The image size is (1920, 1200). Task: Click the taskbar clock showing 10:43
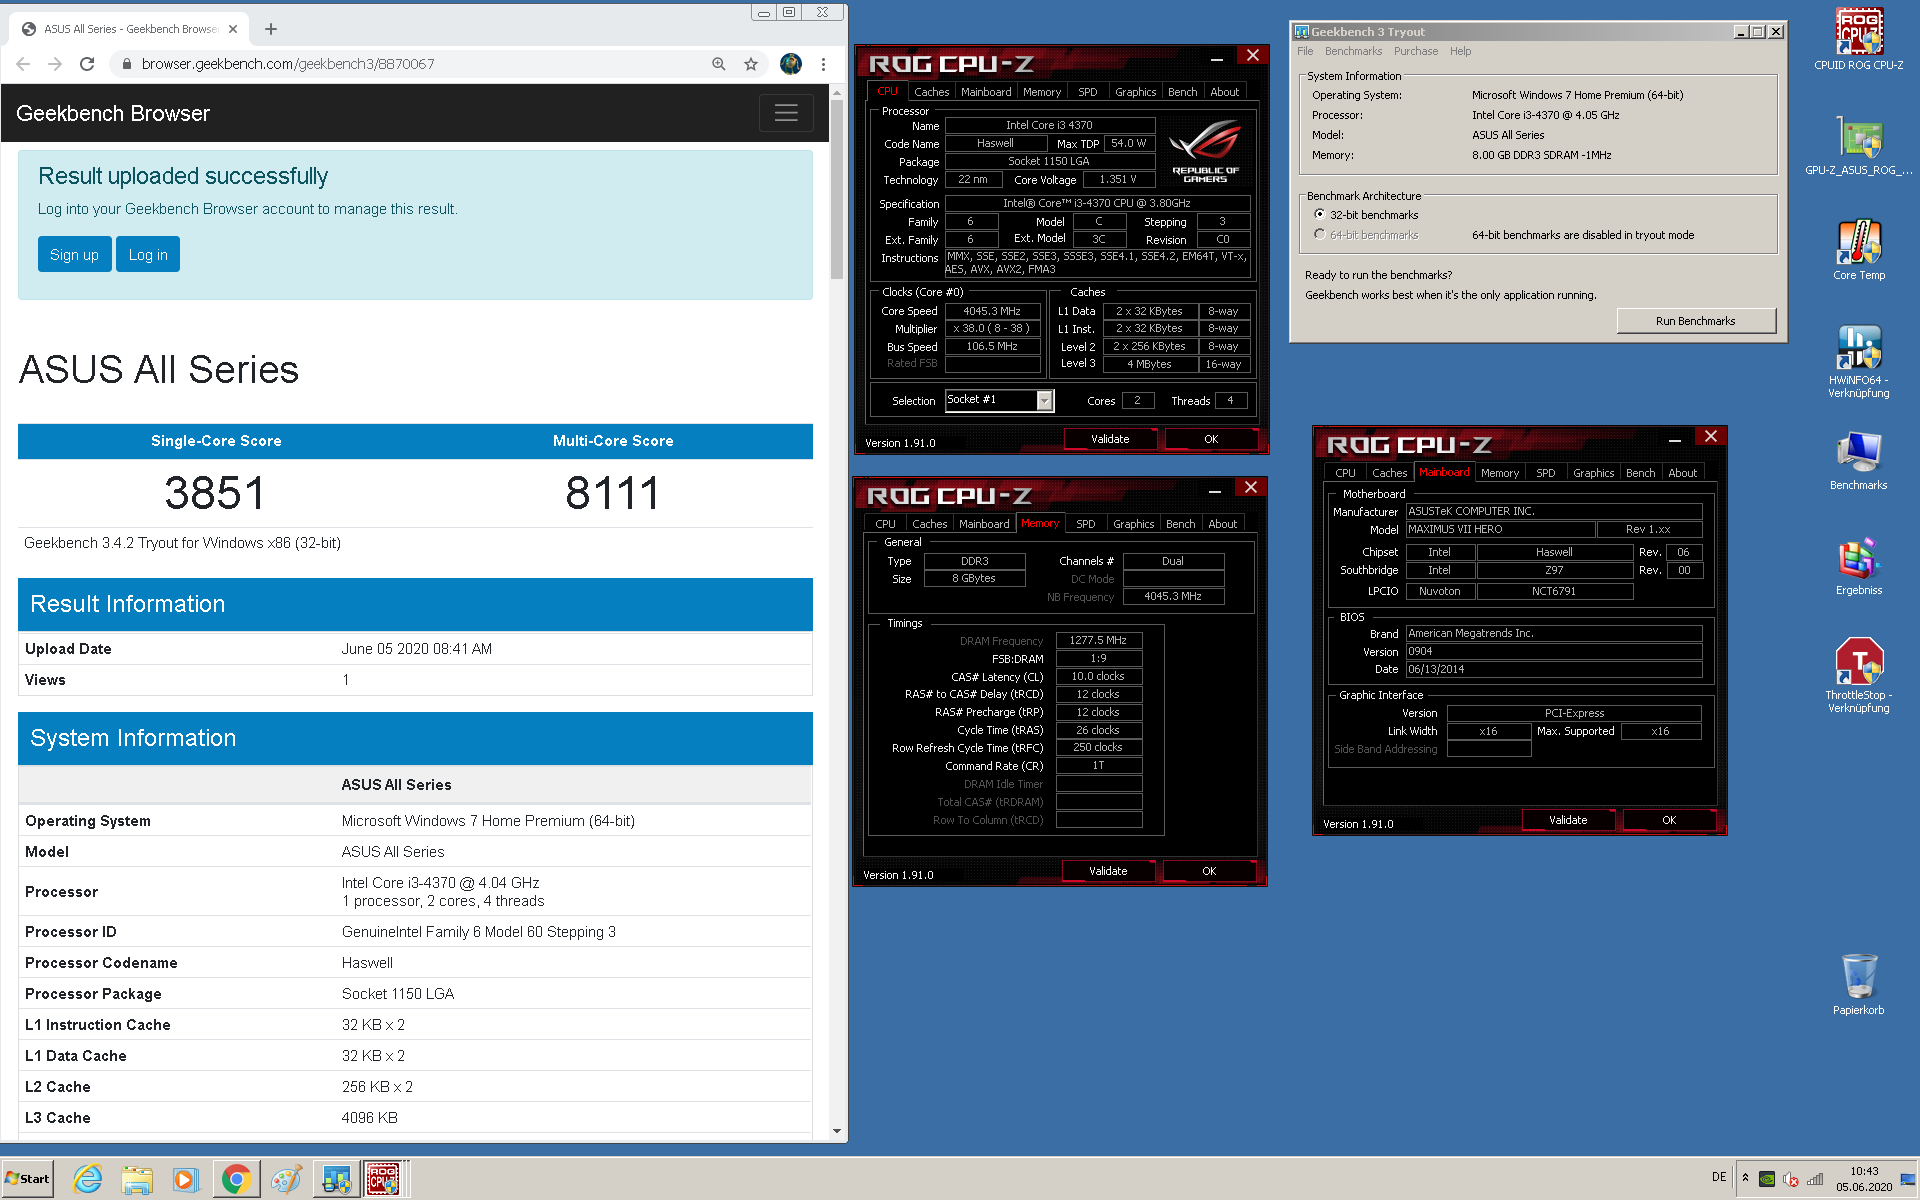click(1864, 1179)
